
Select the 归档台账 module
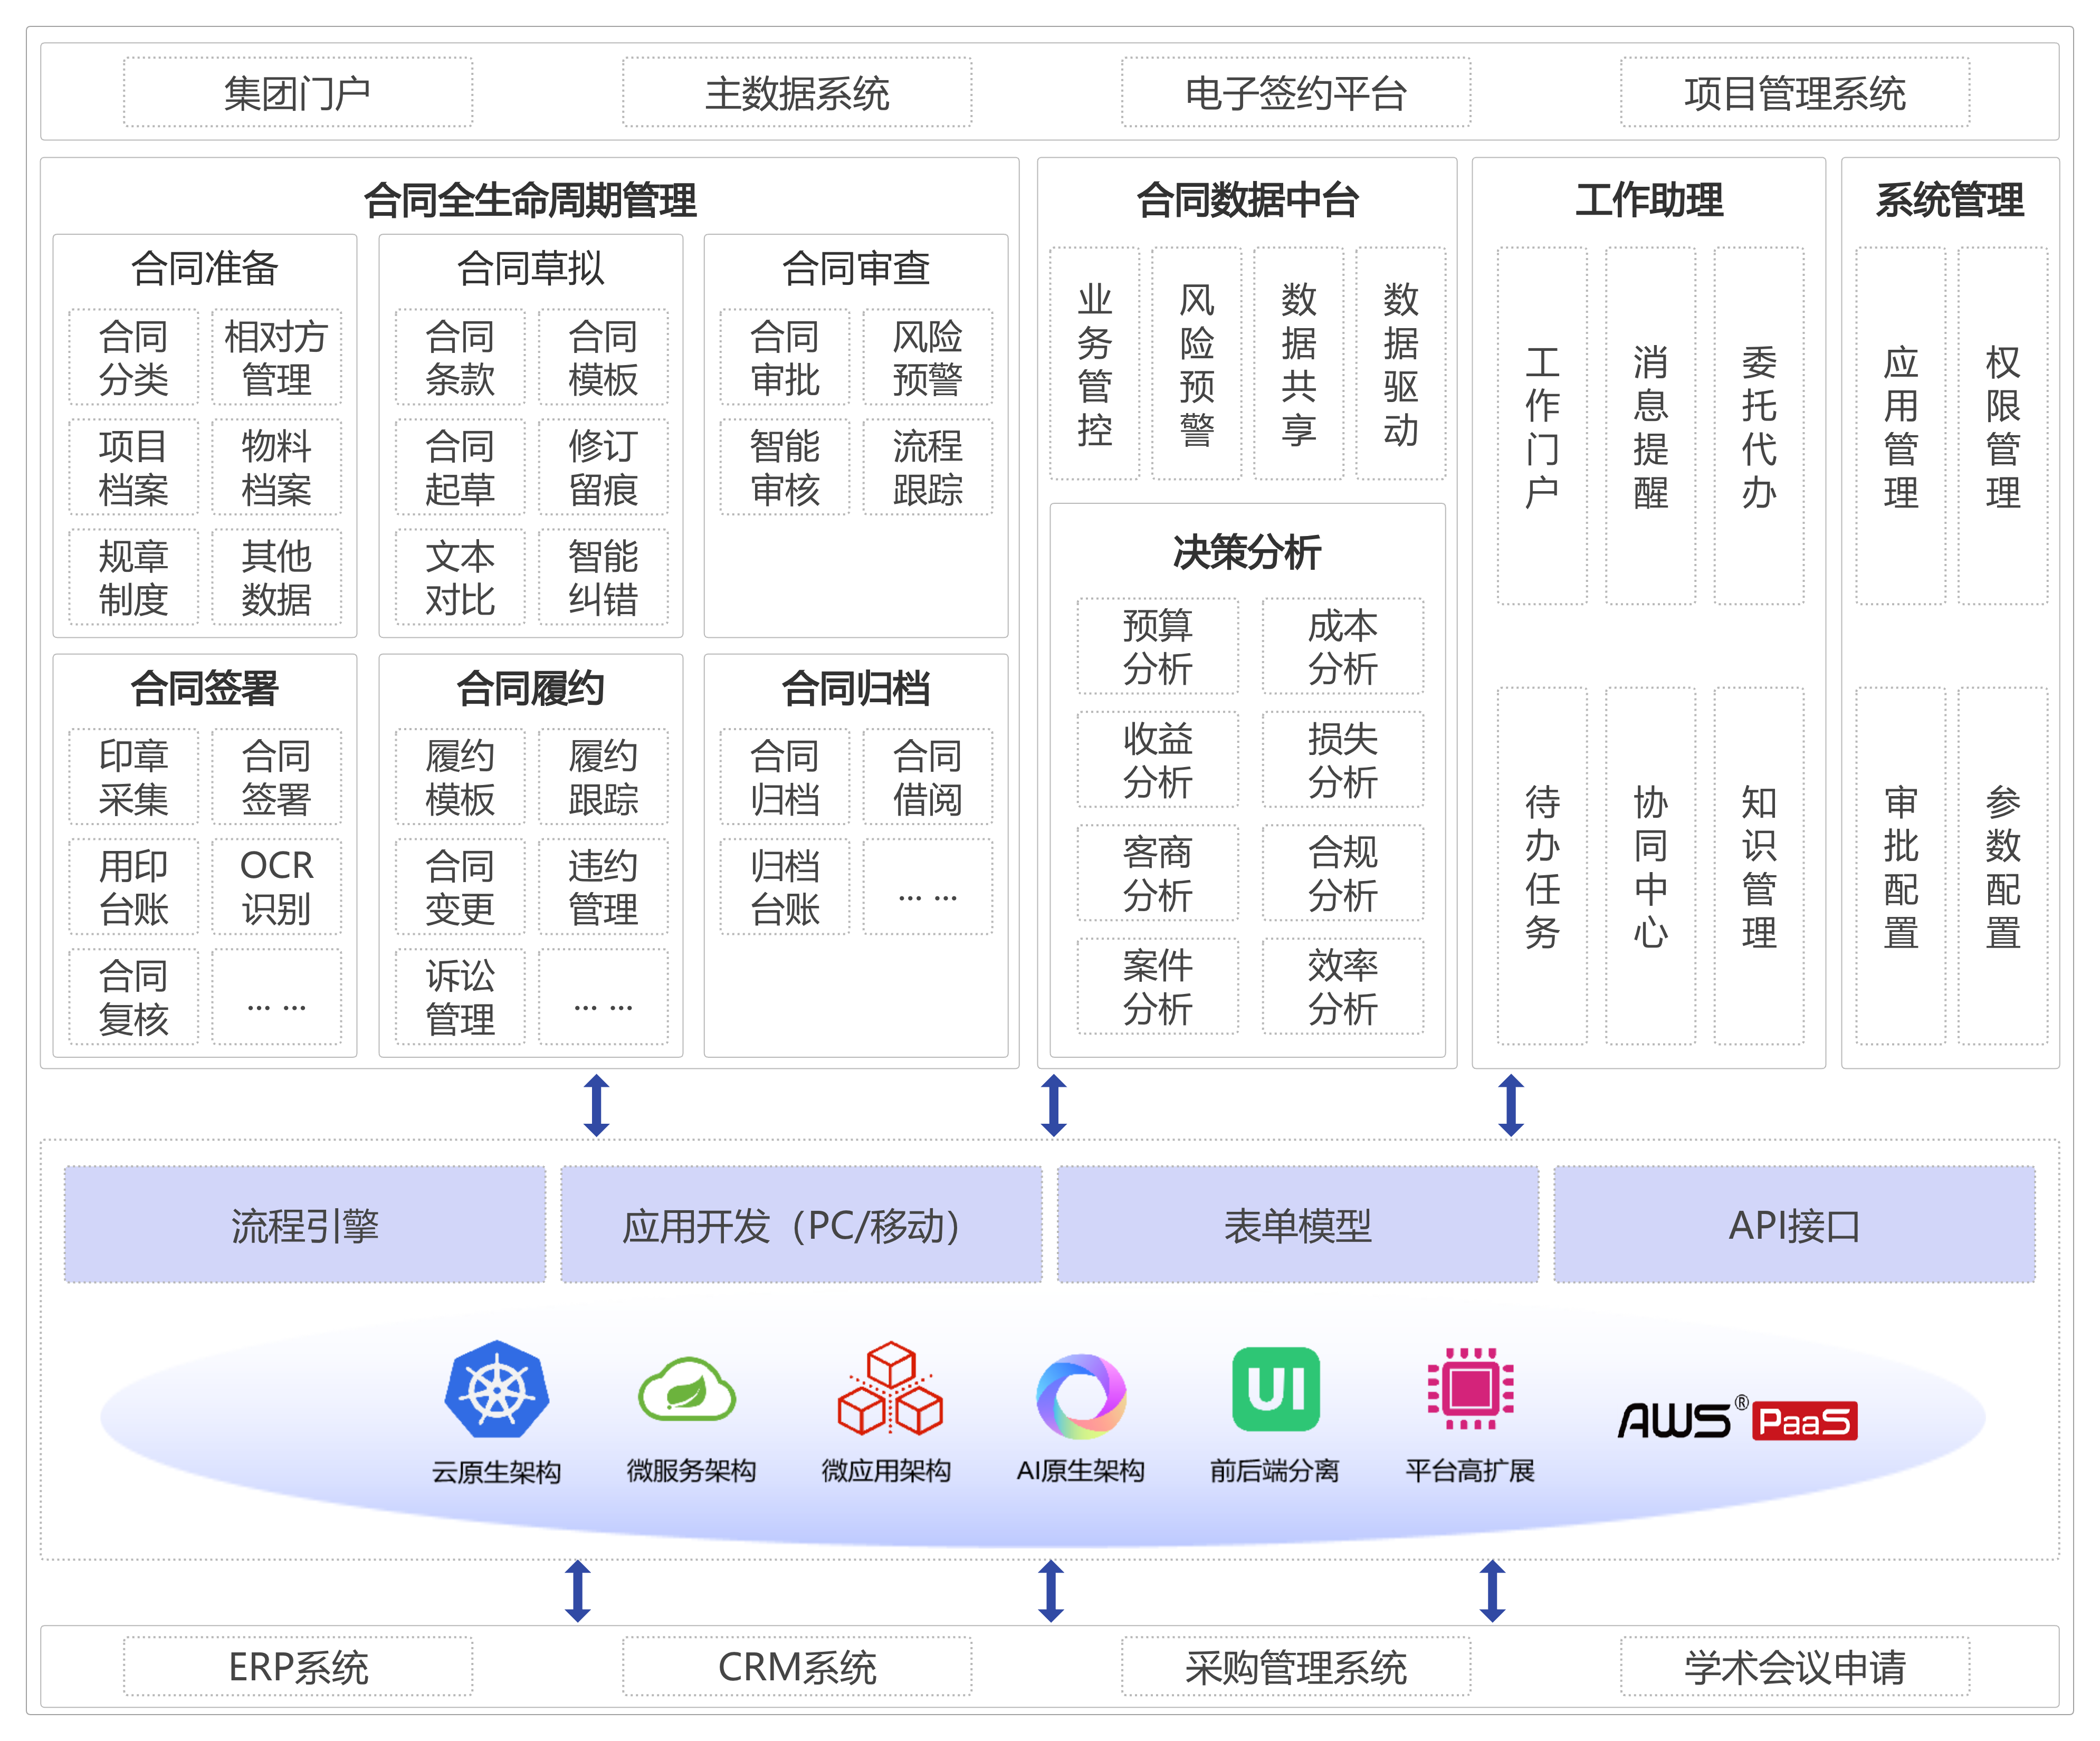[x=785, y=887]
